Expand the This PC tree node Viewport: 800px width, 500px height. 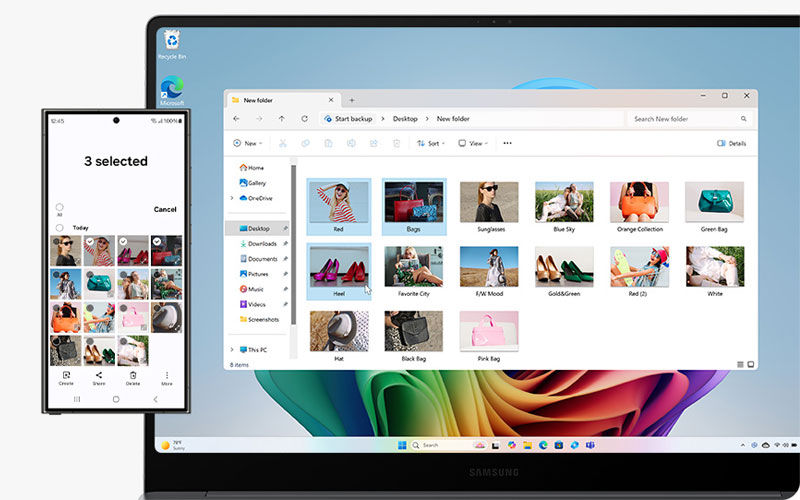232,350
